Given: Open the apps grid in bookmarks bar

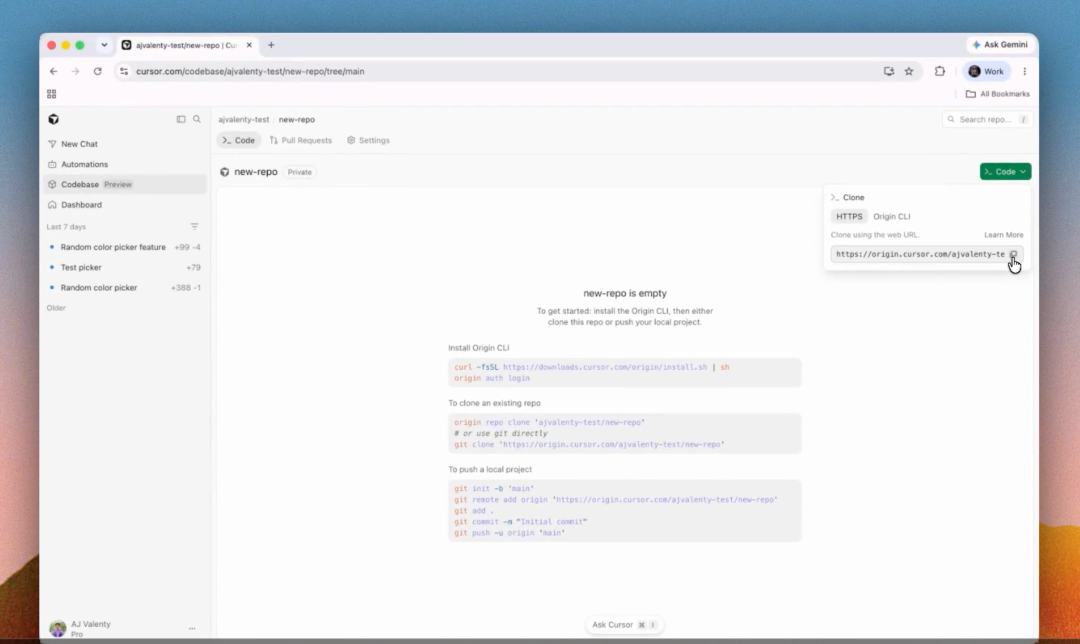Looking at the screenshot, I should tap(52, 94).
